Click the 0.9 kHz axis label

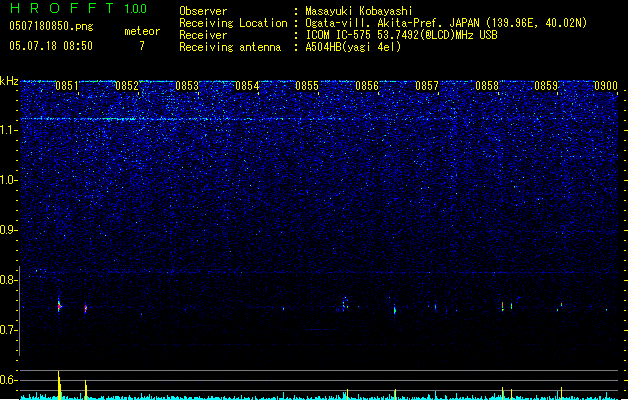pyautogui.click(x=8, y=230)
